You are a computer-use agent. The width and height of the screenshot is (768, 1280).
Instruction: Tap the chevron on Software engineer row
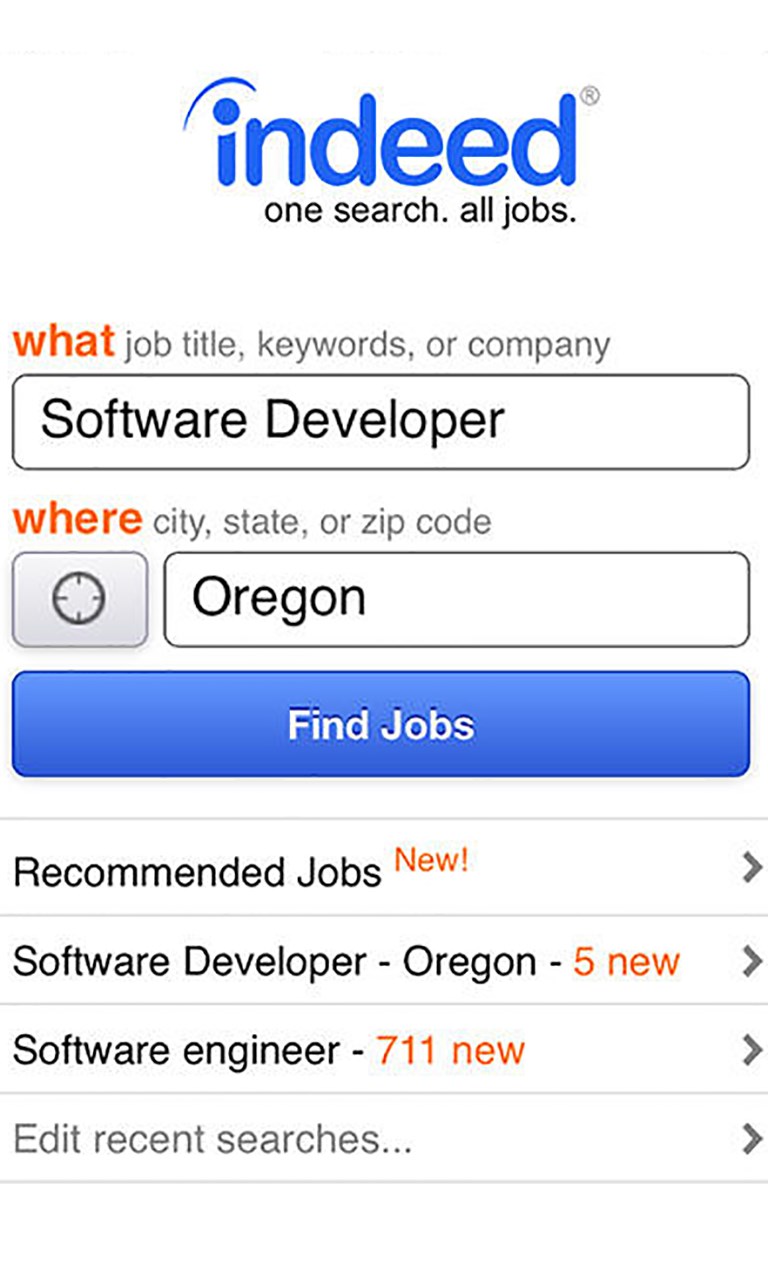tap(752, 1050)
